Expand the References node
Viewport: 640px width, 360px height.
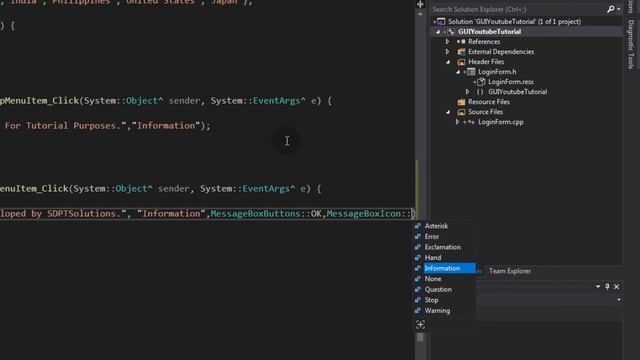[448, 42]
